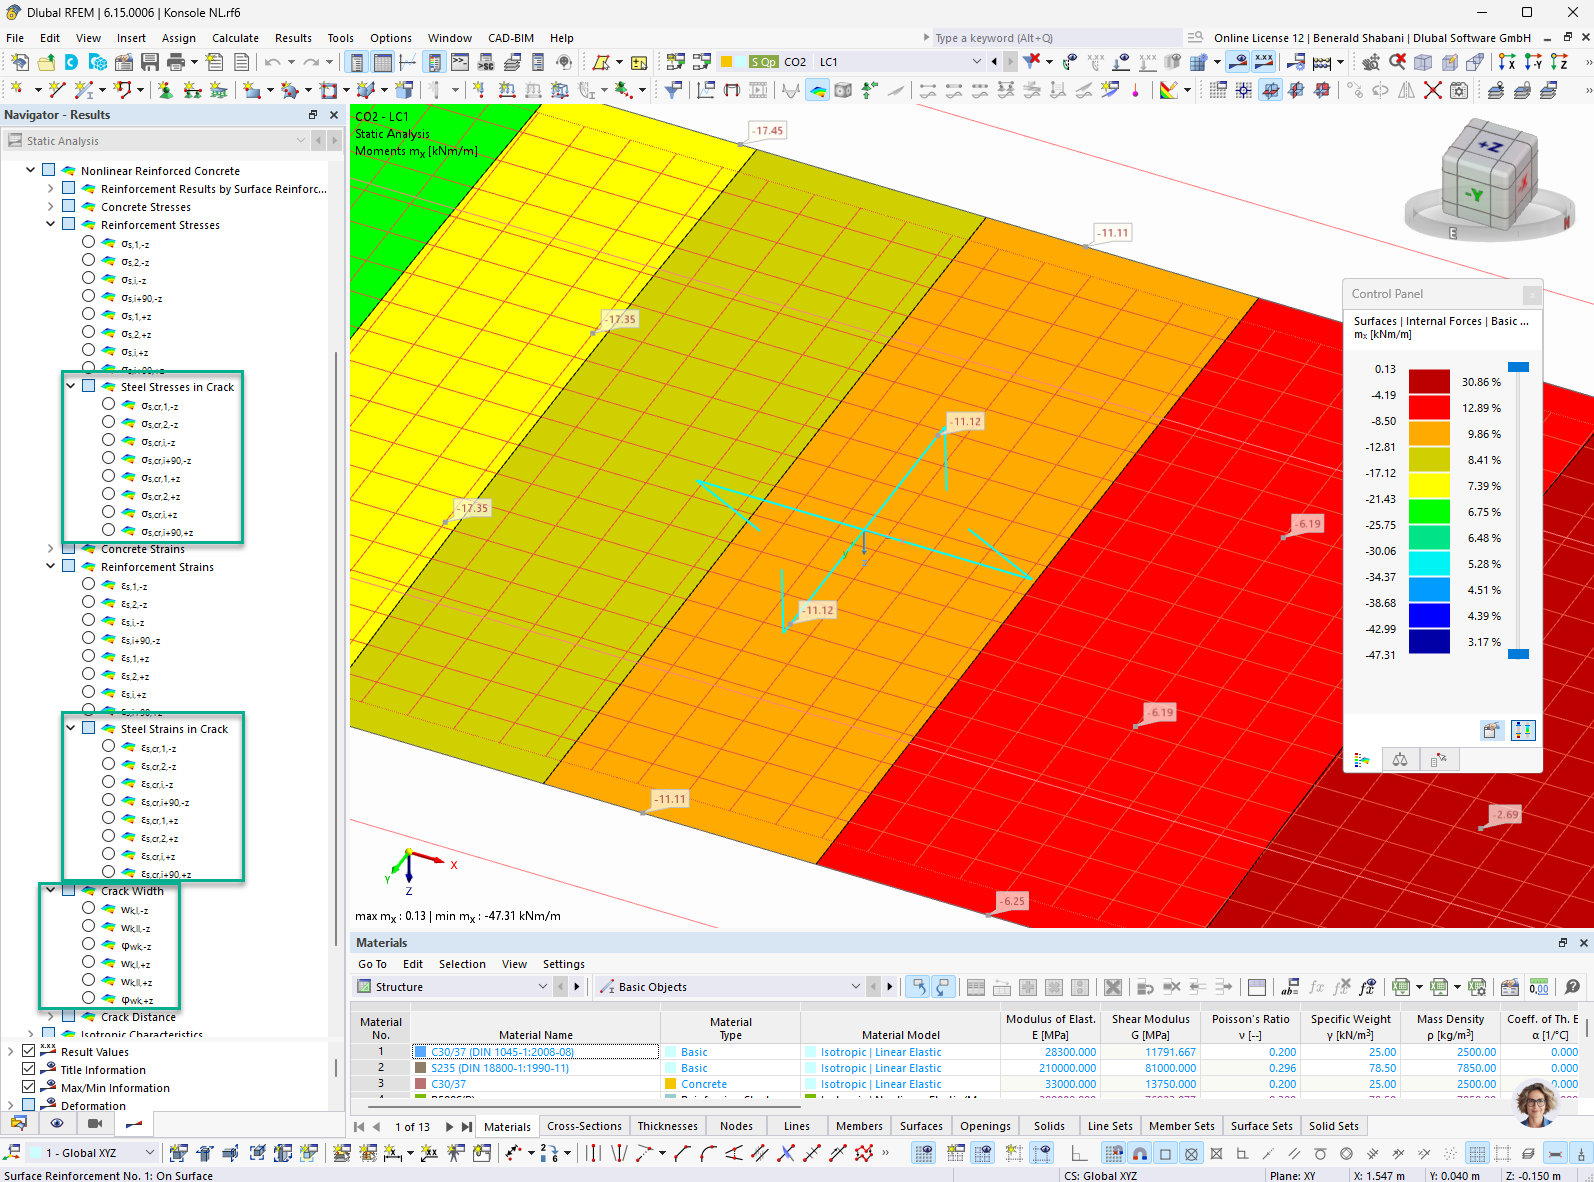Click the Print icon in main toolbar
The width and height of the screenshot is (1594, 1182).
tap(176, 62)
